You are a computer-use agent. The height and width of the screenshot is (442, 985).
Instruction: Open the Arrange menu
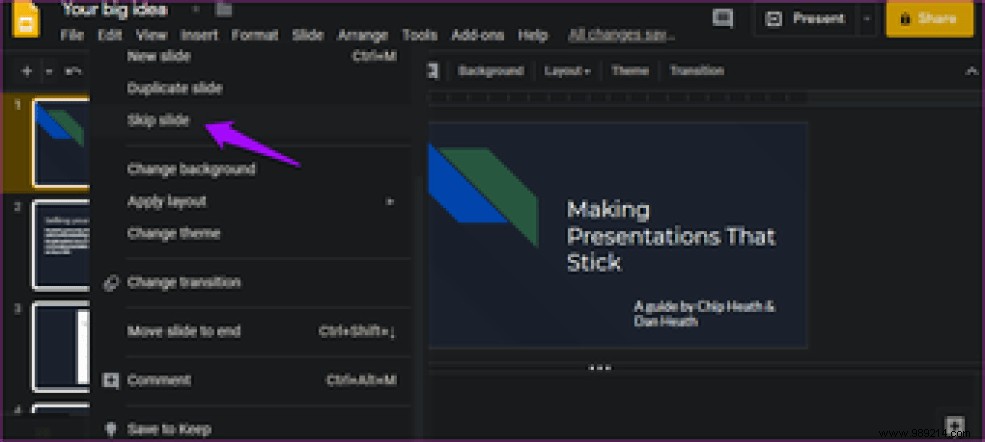point(362,35)
